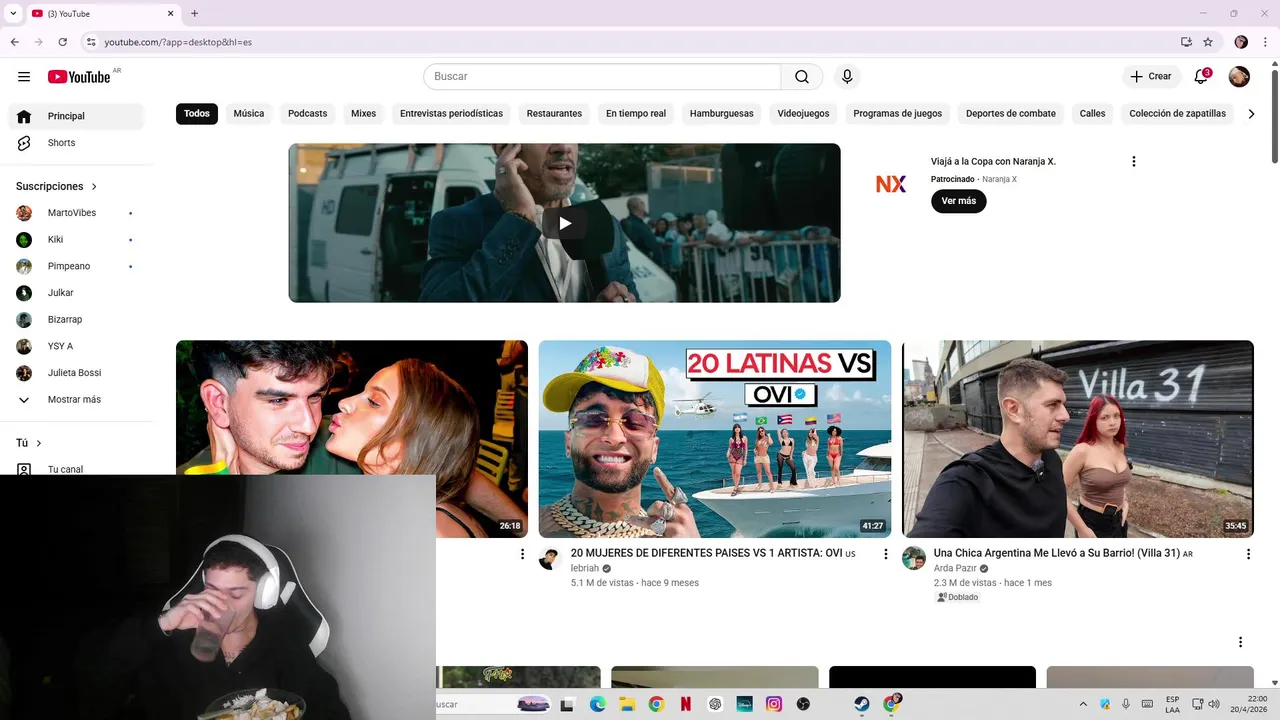Expand Mostrar más subscriptions

tap(76, 399)
